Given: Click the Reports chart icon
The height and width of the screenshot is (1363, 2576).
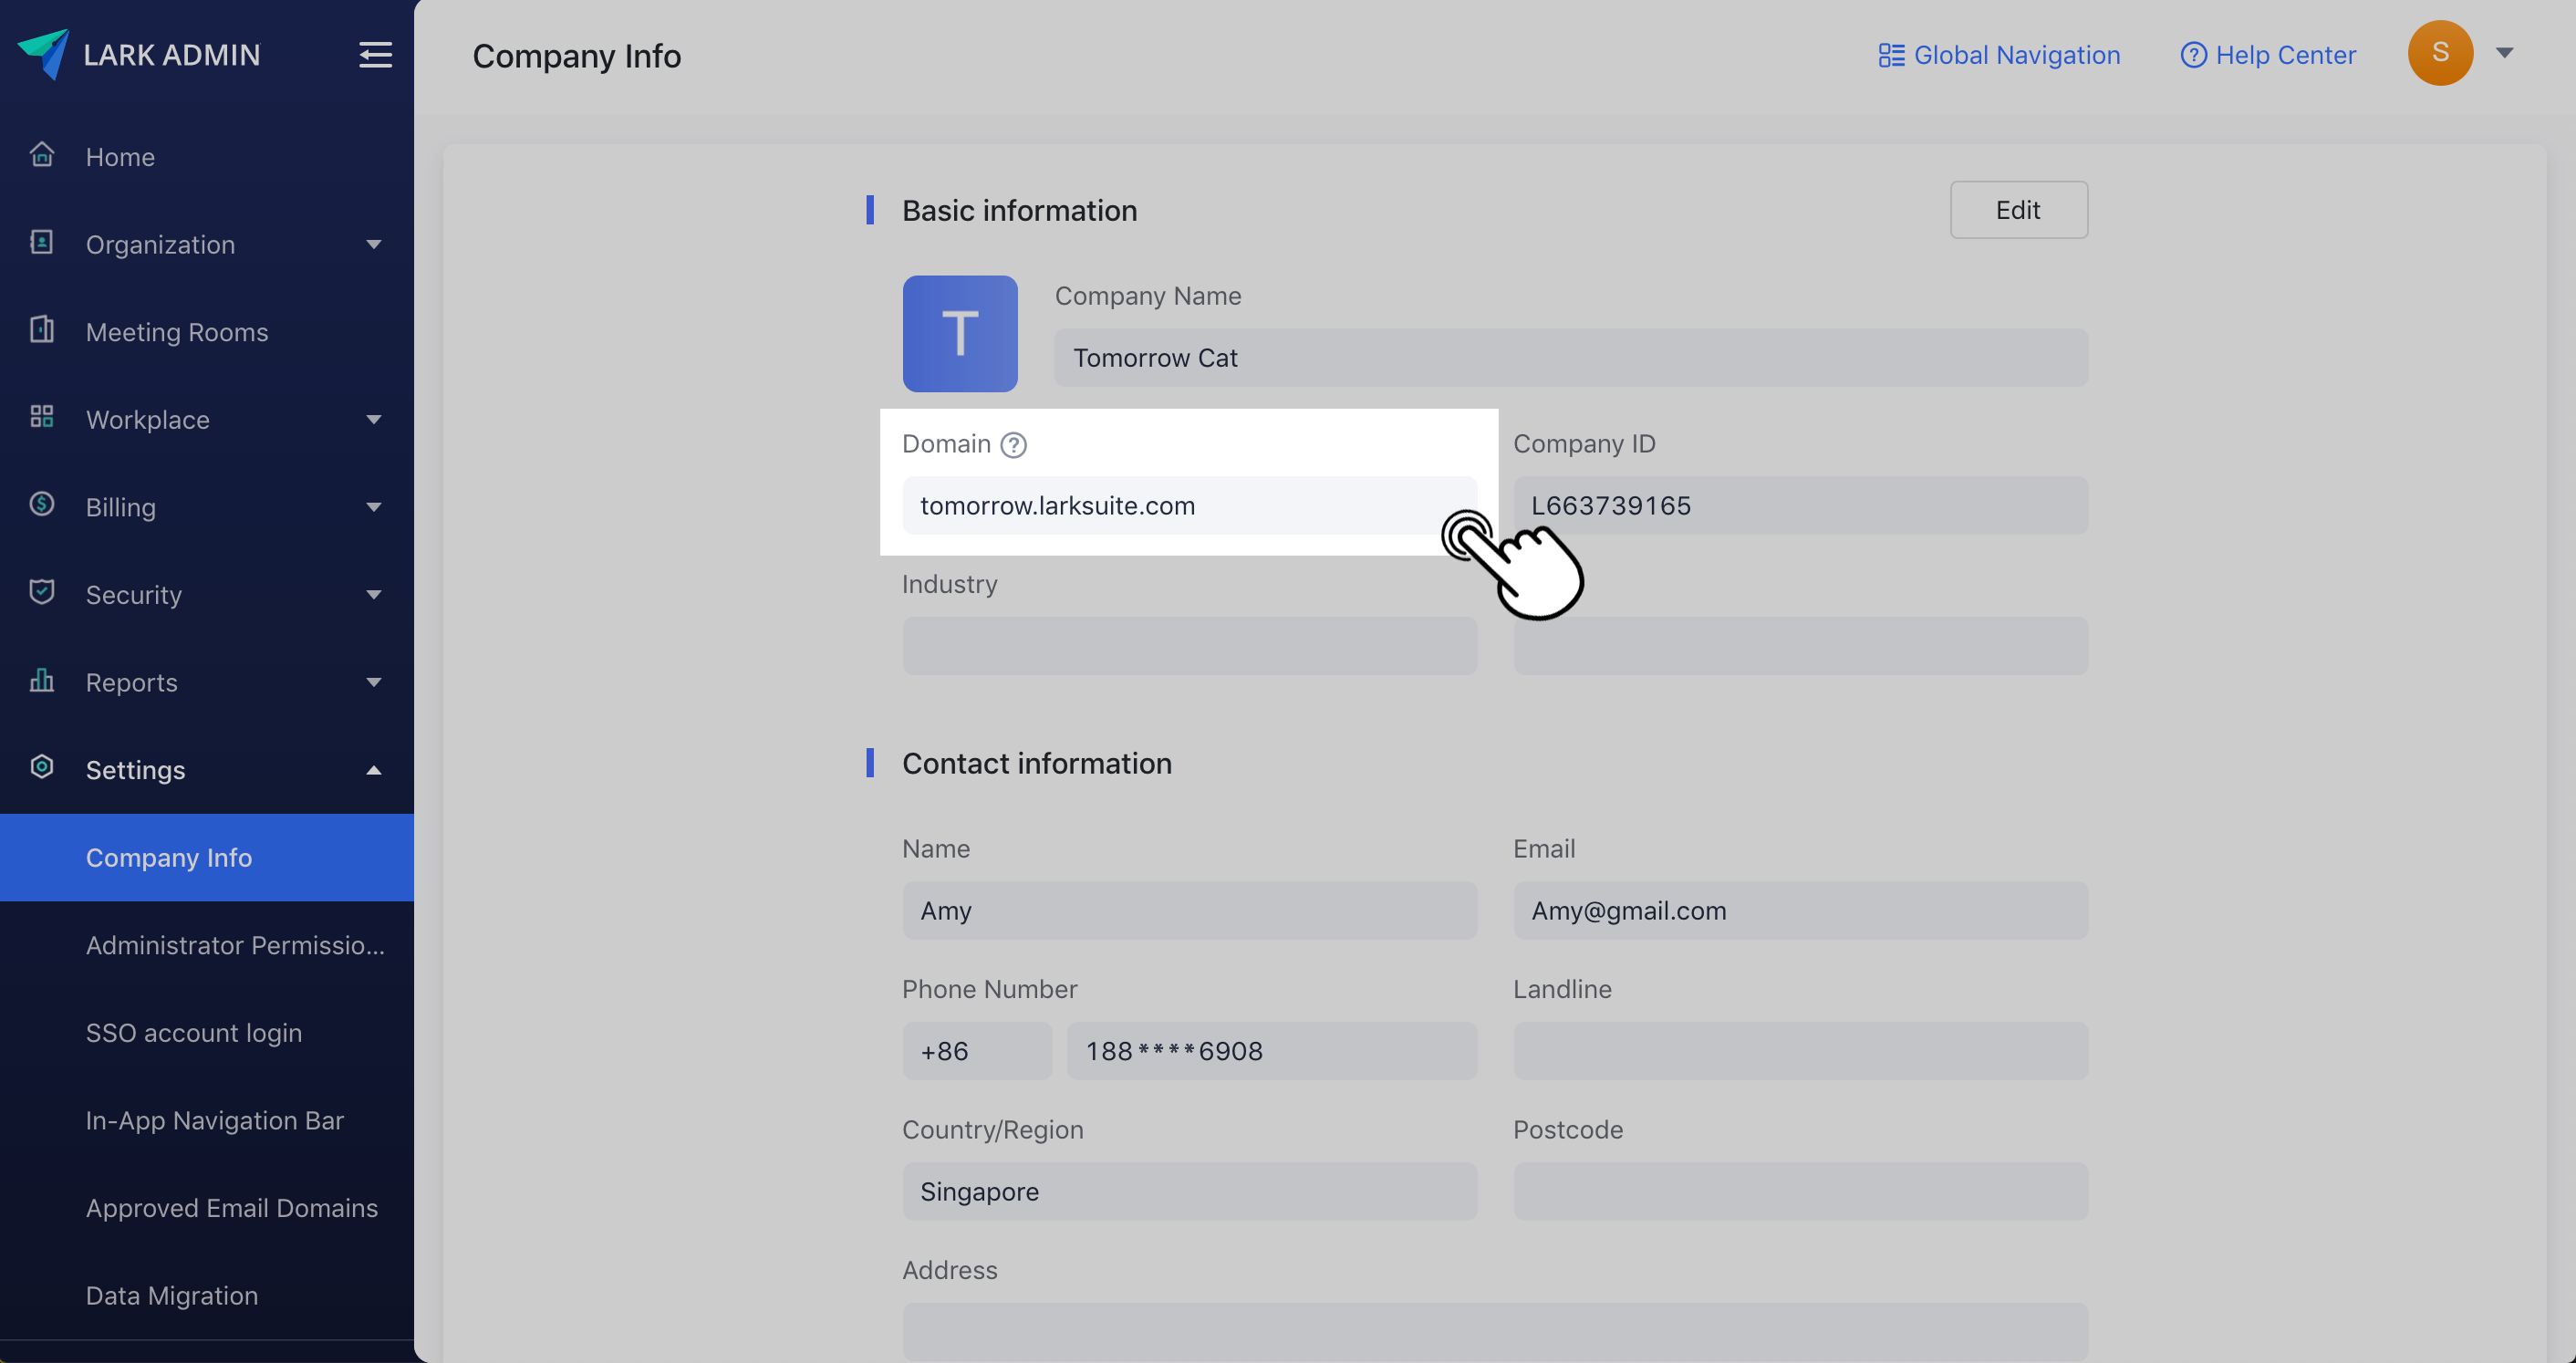Looking at the screenshot, I should point(42,681).
